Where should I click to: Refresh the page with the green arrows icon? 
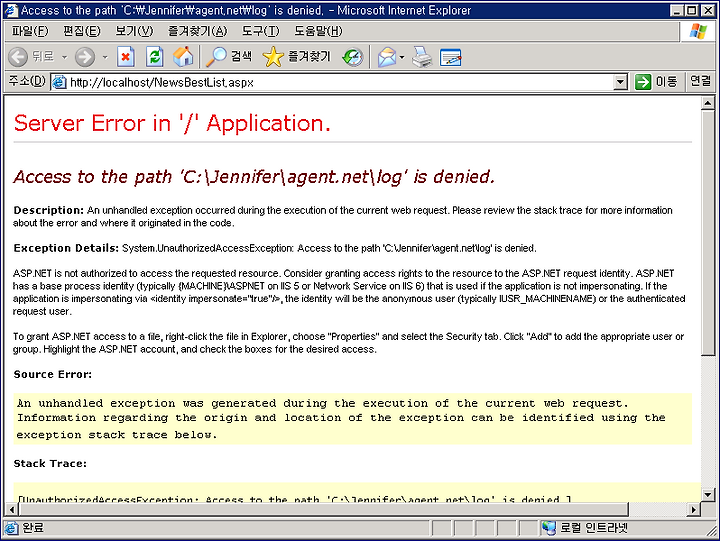155,57
